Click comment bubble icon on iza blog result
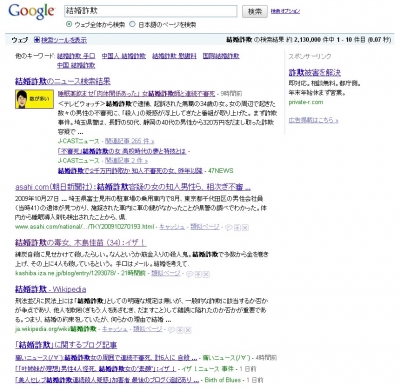 [190, 274]
